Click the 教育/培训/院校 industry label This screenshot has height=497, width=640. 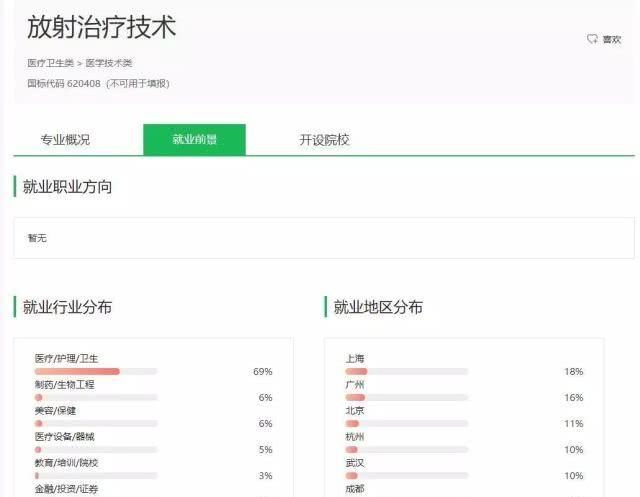[x=67, y=463]
